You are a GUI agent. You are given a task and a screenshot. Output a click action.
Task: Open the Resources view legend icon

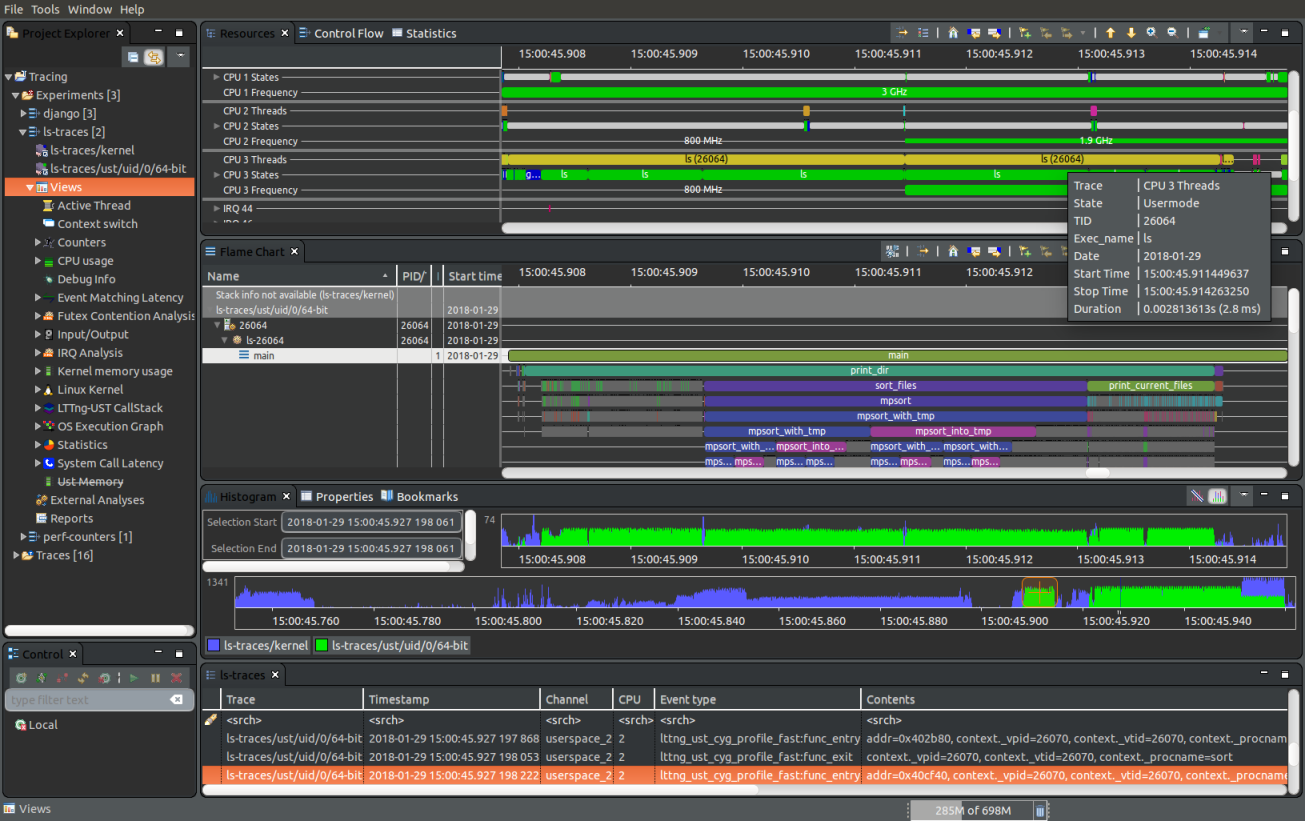924,33
